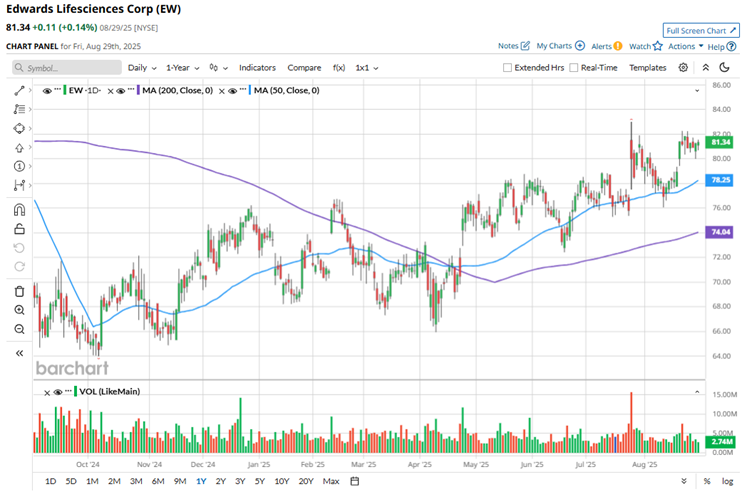Toggle visibility of VOL indicator

click(58, 392)
